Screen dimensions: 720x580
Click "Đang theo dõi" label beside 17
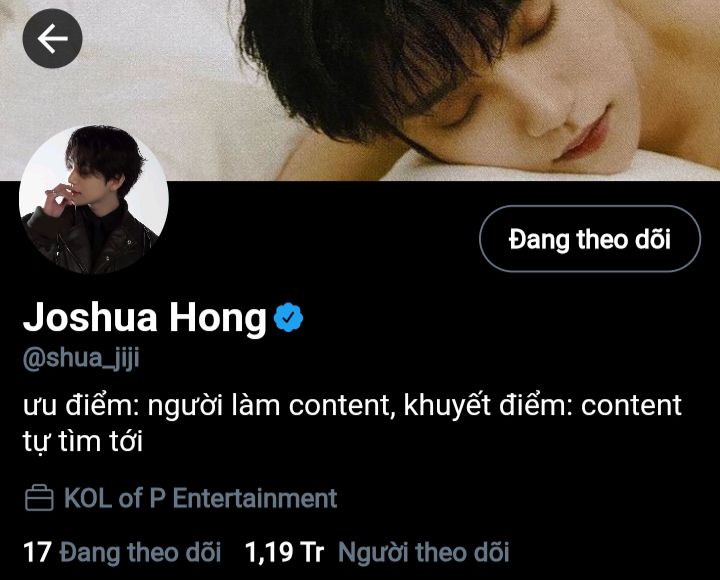tap(140, 552)
